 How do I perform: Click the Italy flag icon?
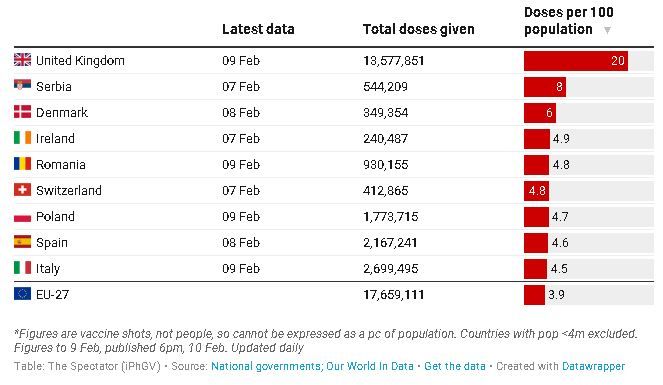(x=22, y=268)
